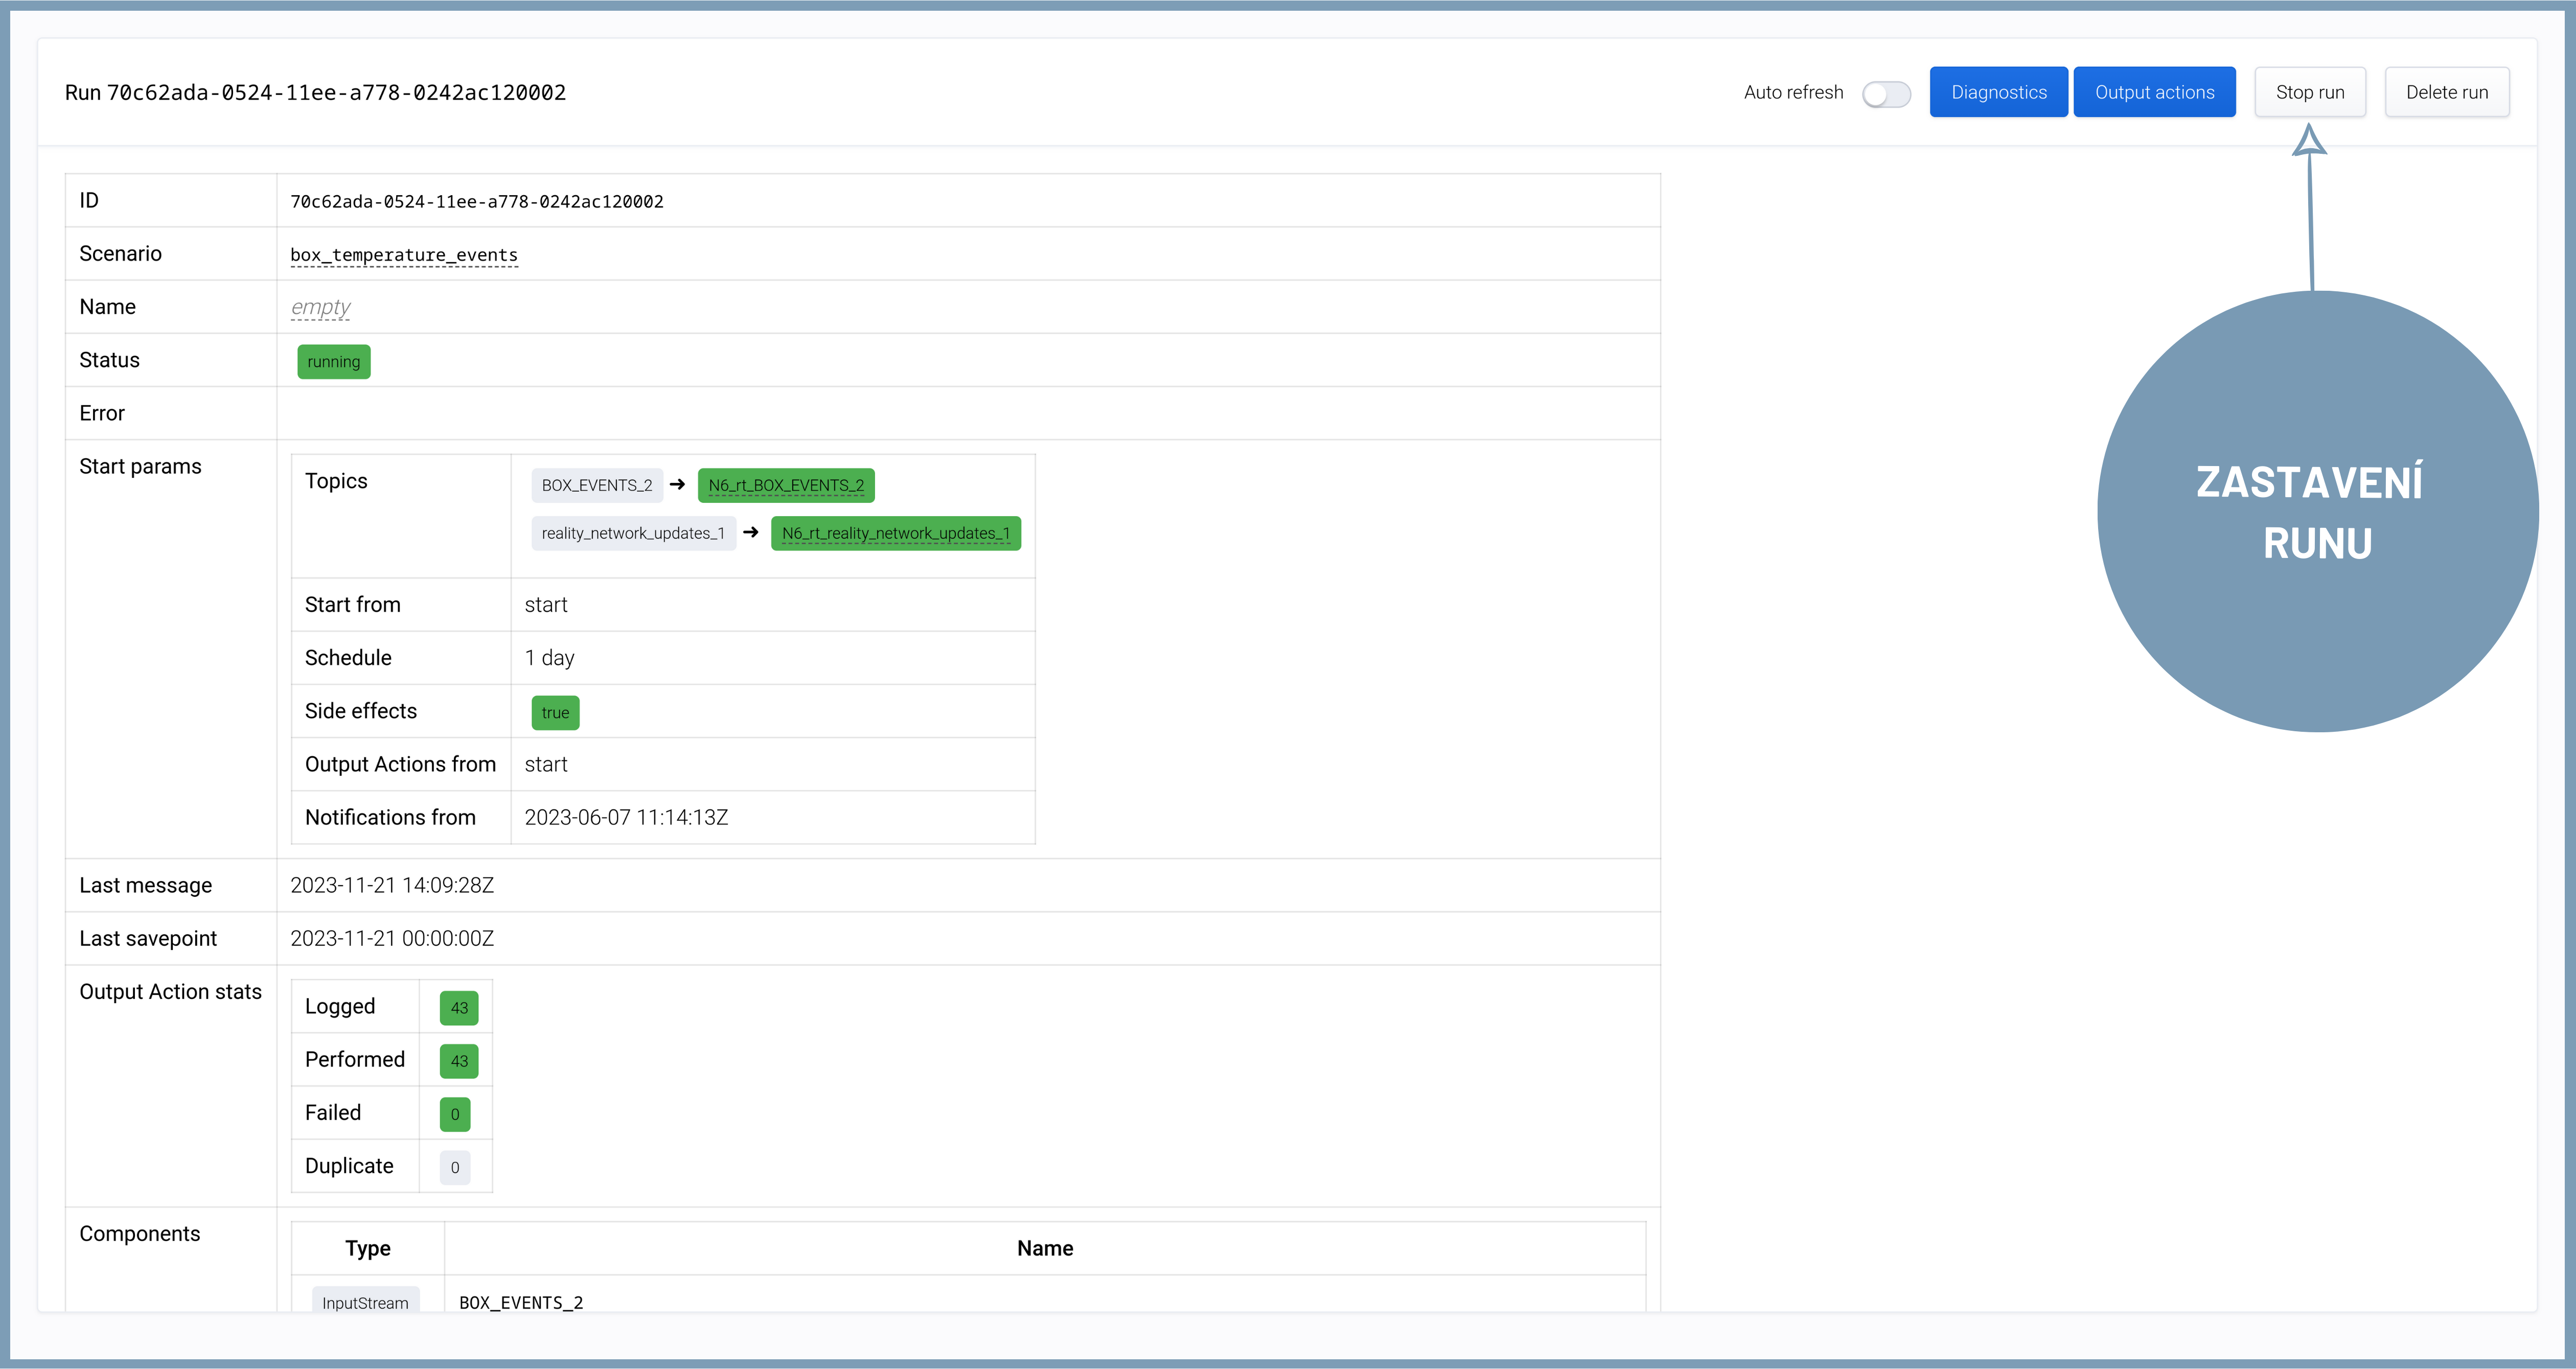
Task: Open the box_temperature_events scenario link
Action: click(404, 255)
